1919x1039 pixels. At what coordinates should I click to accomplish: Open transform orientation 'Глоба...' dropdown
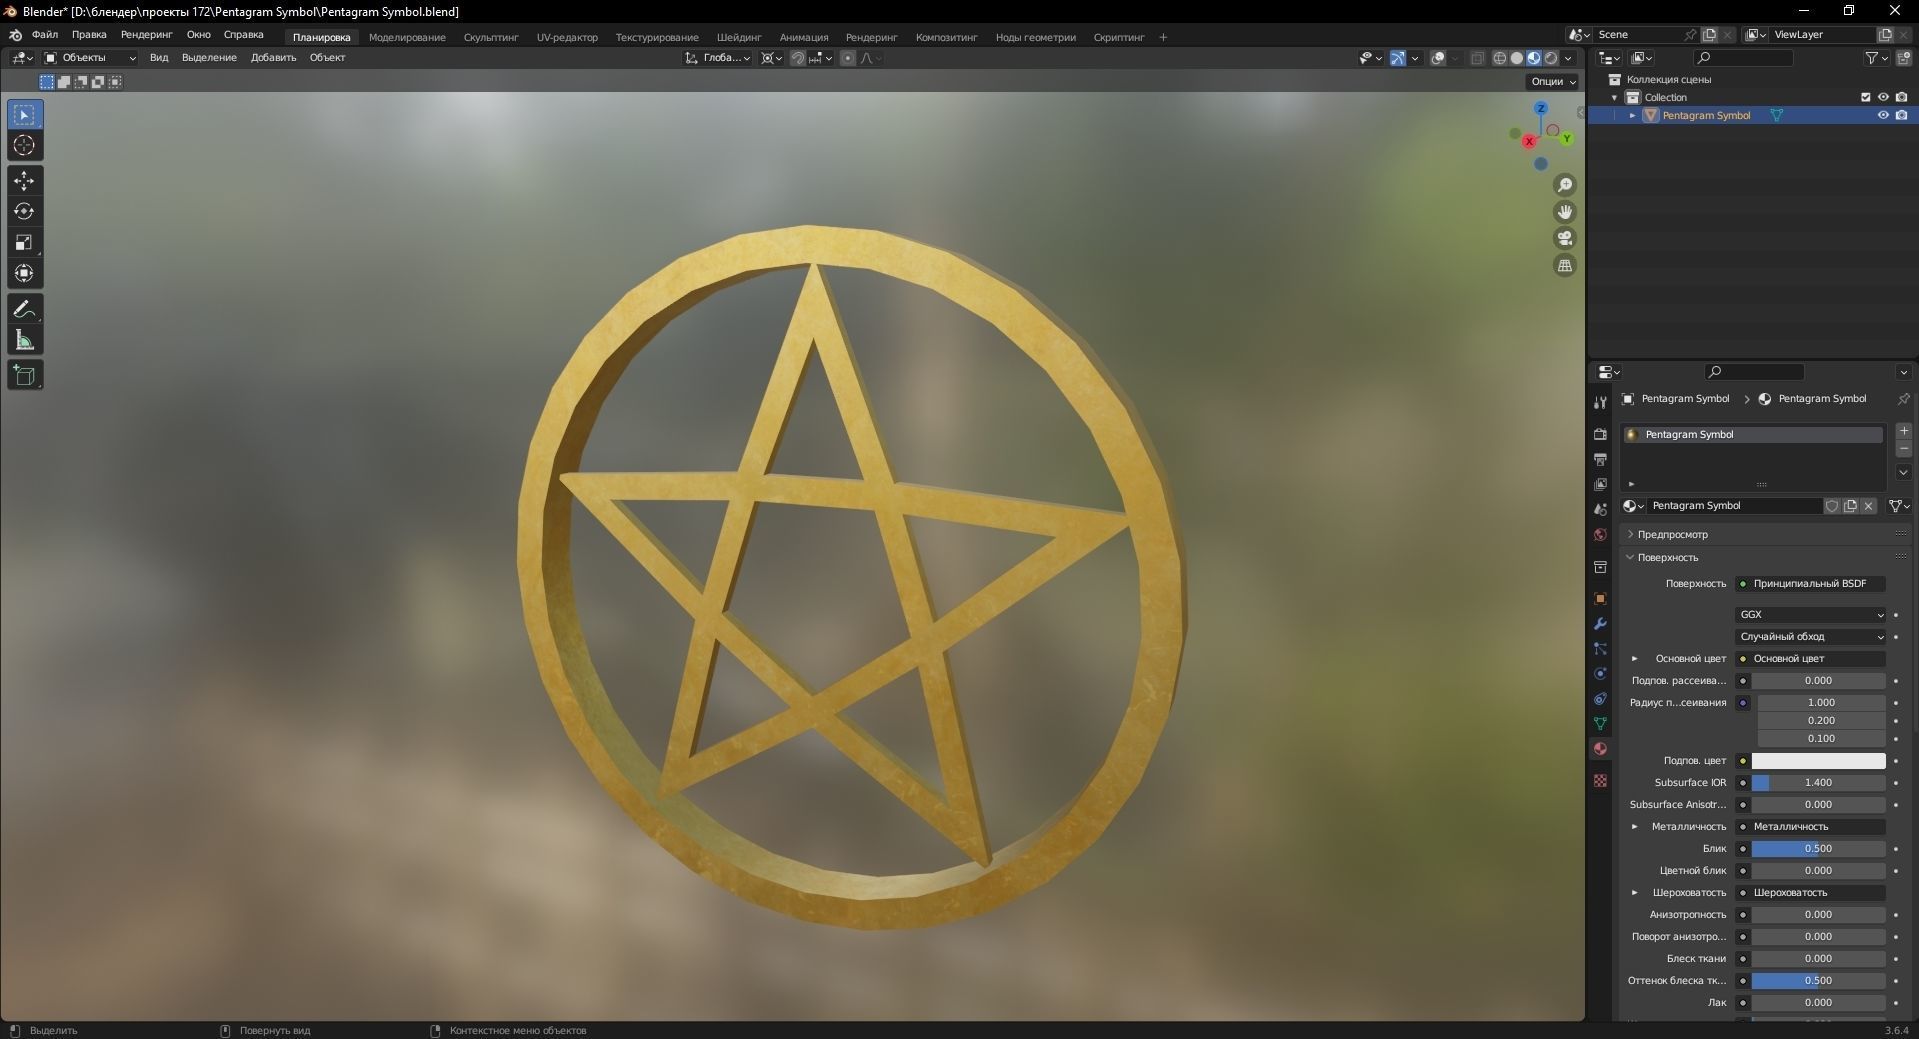click(718, 58)
